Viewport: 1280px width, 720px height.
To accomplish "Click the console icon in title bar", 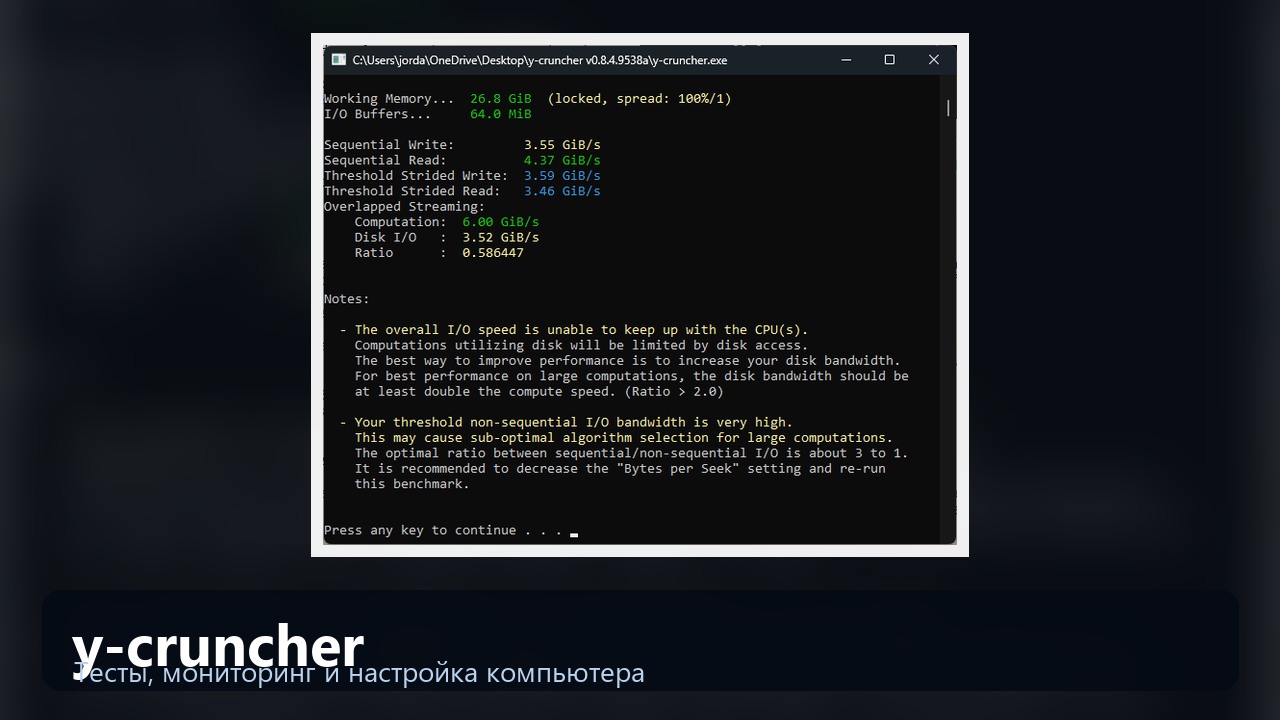I will 339,60.
